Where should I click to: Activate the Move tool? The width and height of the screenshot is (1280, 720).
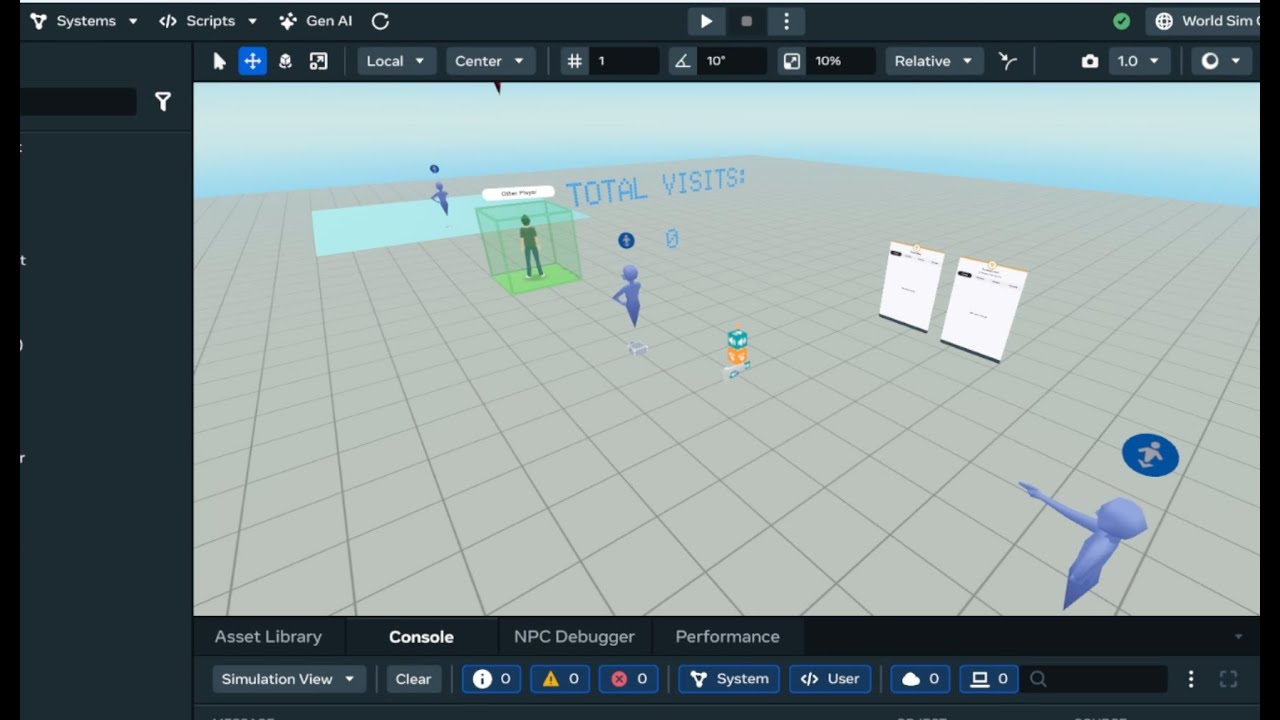(252, 61)
